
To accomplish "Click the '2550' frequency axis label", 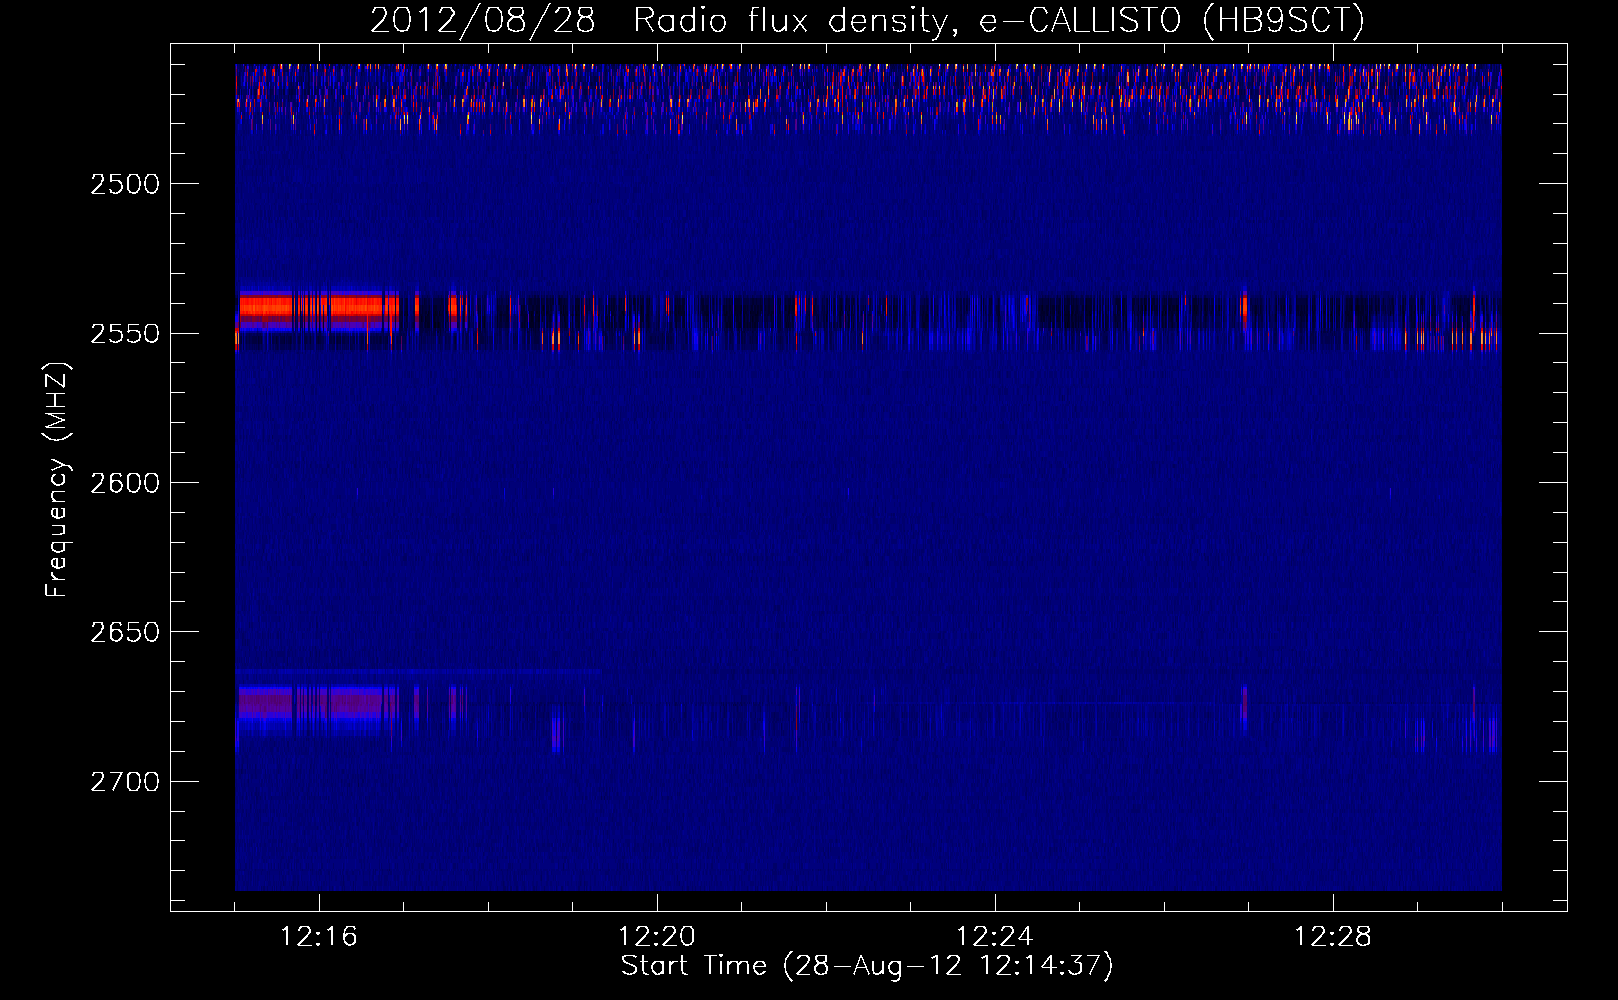I will [124, 333].
